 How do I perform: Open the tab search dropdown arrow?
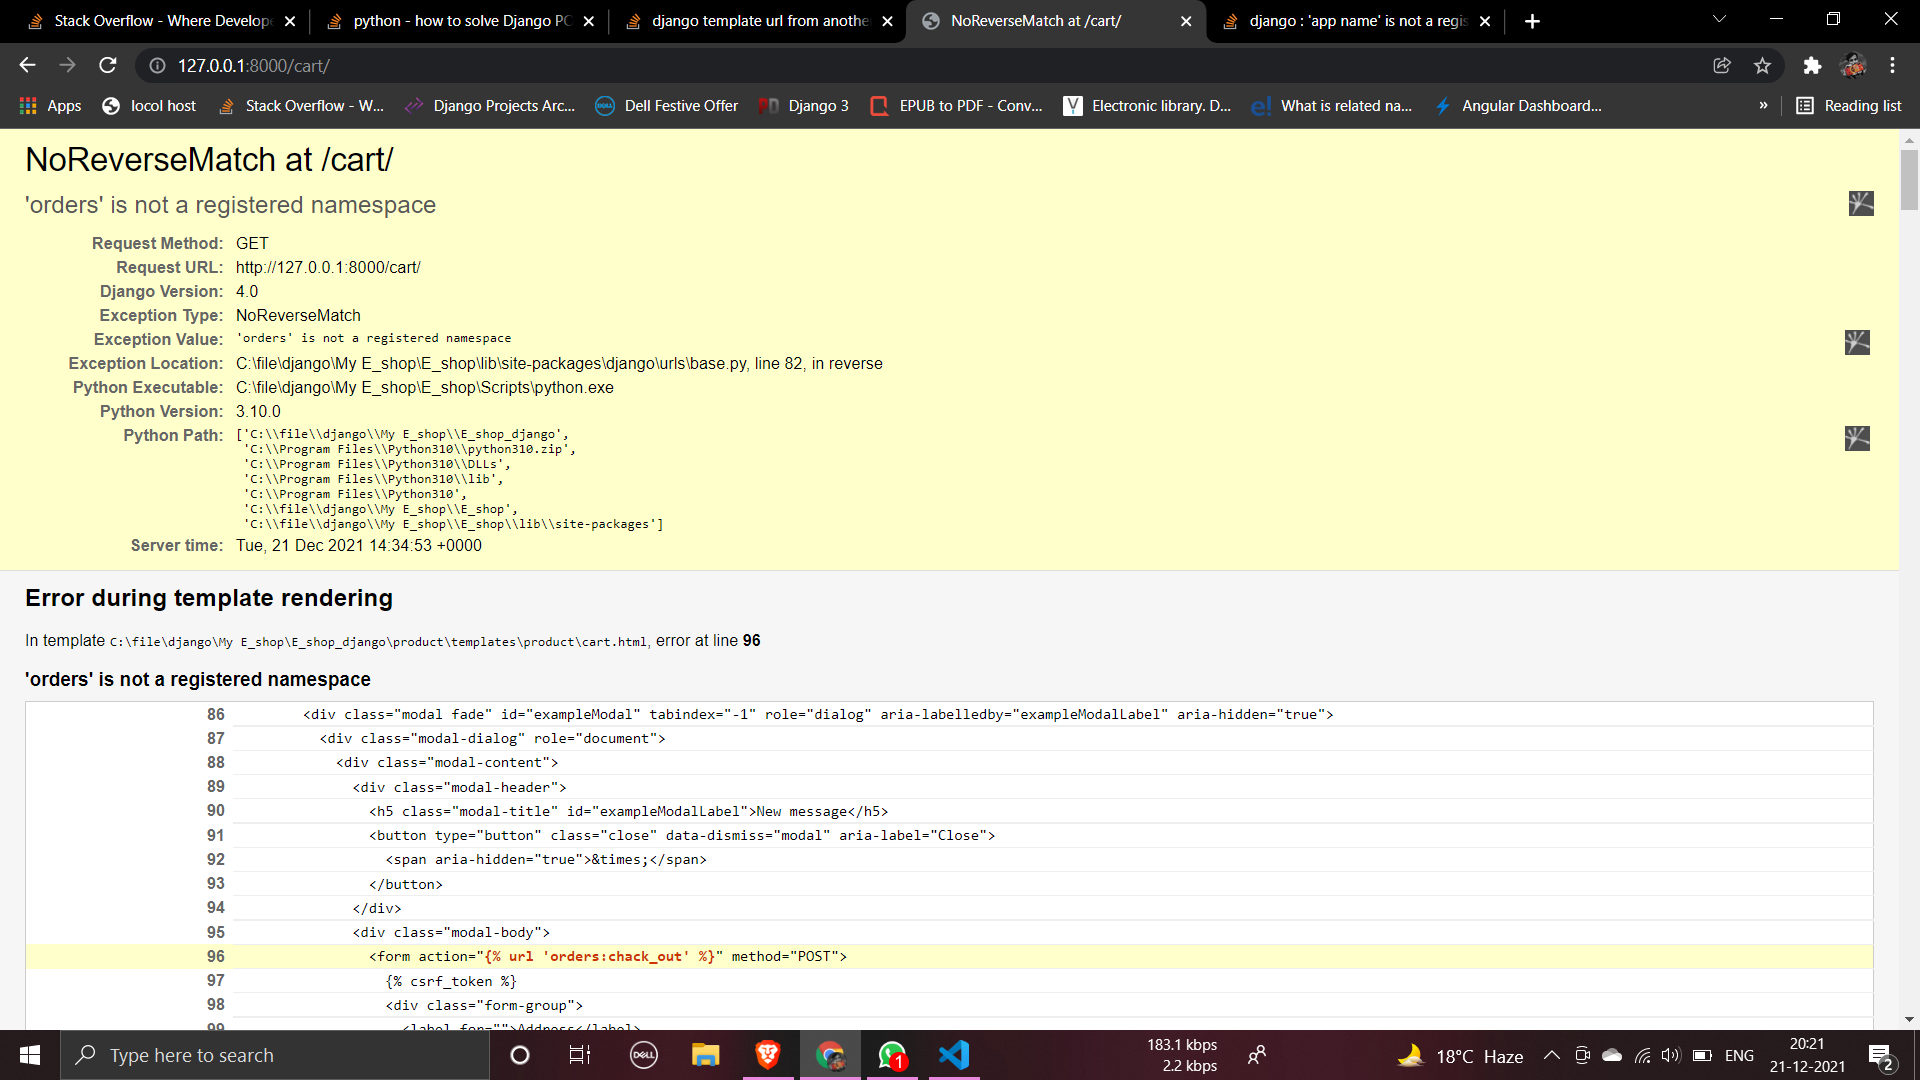1719,20
